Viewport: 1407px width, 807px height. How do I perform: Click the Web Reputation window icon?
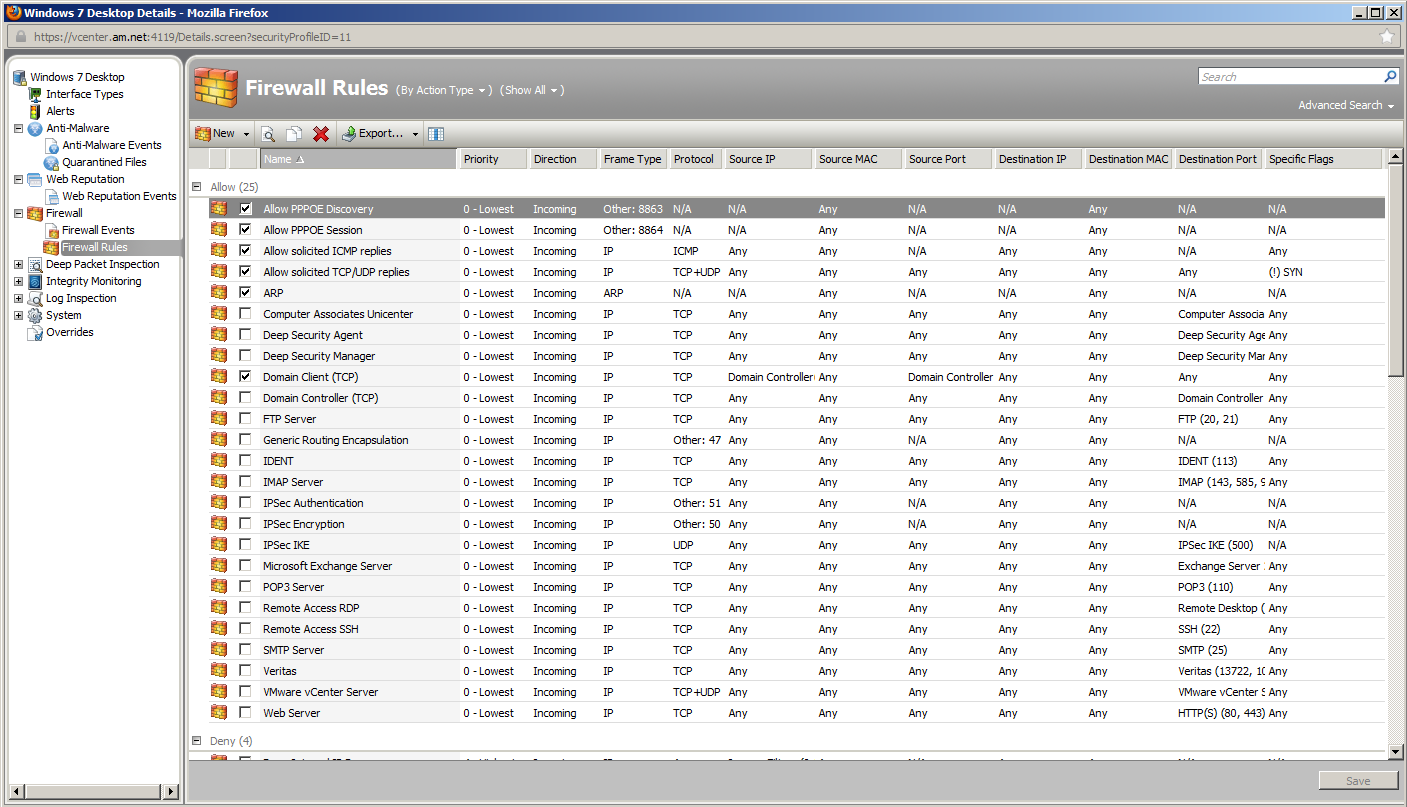(35, 179)
